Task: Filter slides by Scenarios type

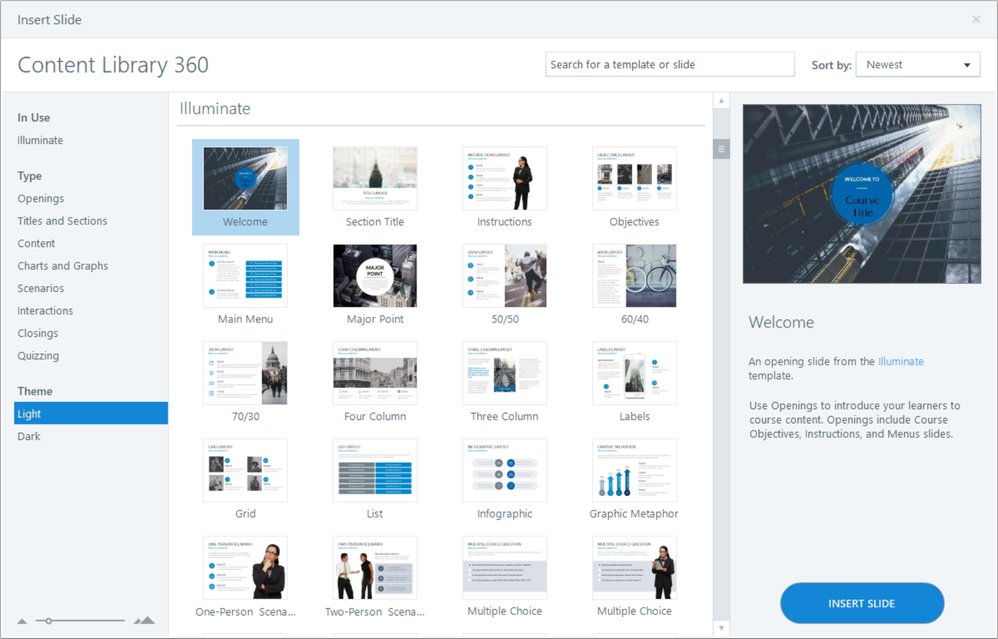Action: (x=41, y=288)
